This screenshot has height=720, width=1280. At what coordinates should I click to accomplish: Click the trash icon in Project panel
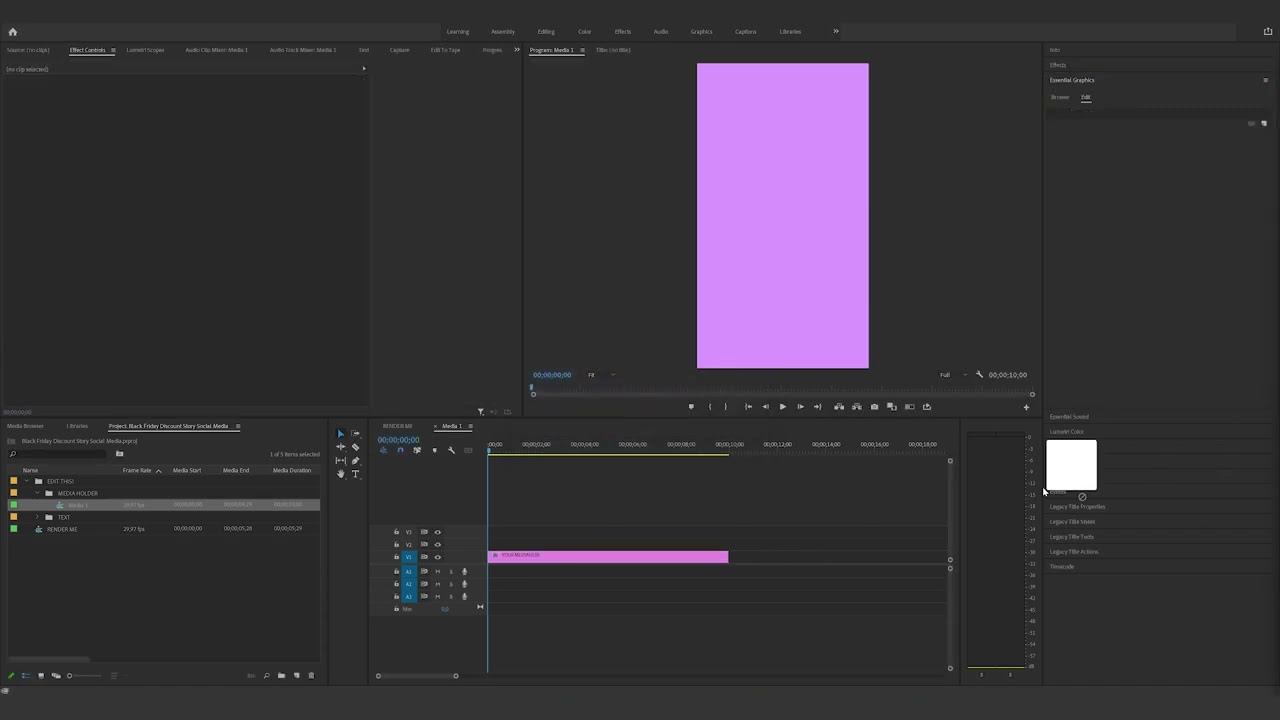click(311, 676)
